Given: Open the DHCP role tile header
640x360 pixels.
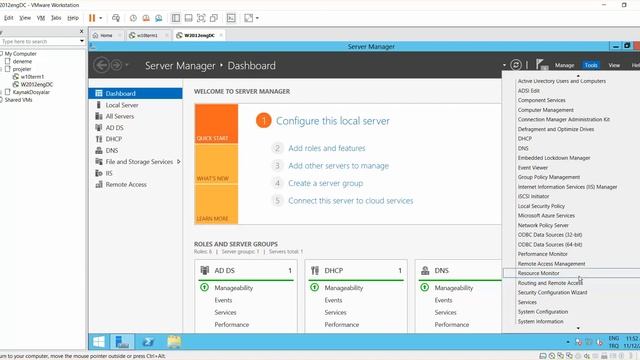Looking at the screenshot, I should 356,270.
